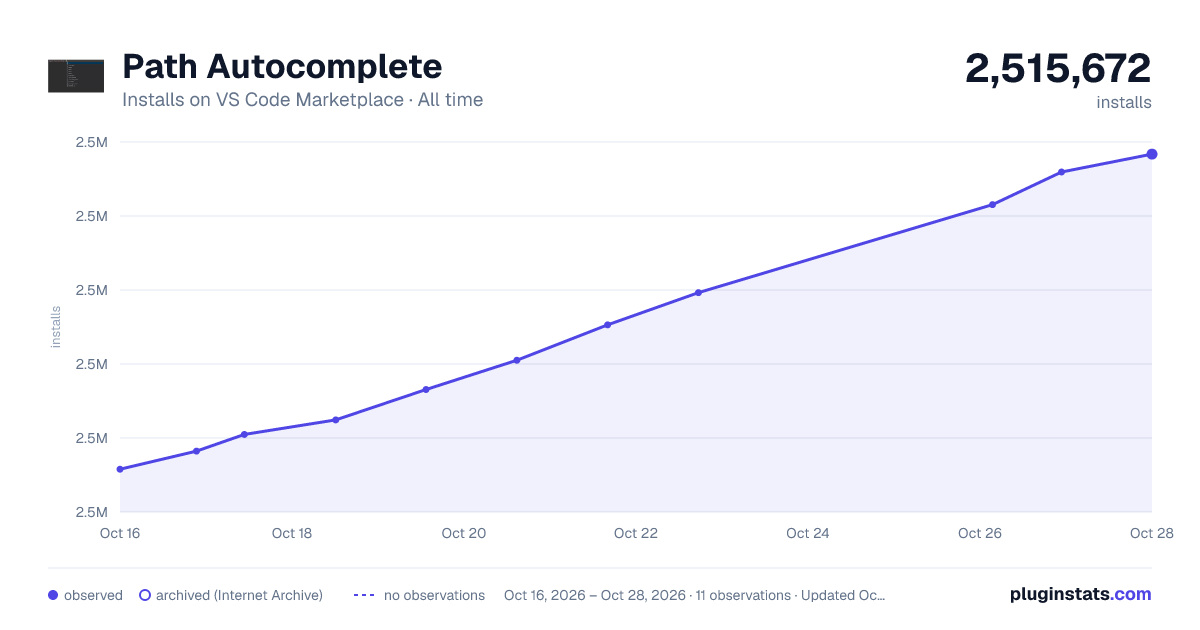Select the data point just before Oct 22
The width and height of the screenshot is (1200, 630).
point(607,324)
